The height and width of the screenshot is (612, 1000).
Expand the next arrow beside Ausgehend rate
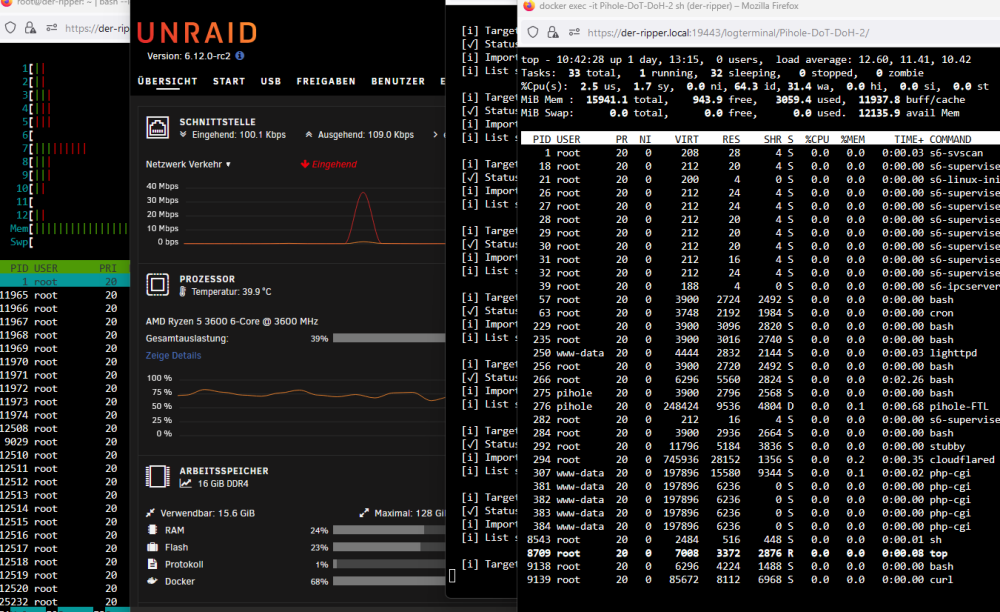436,135
